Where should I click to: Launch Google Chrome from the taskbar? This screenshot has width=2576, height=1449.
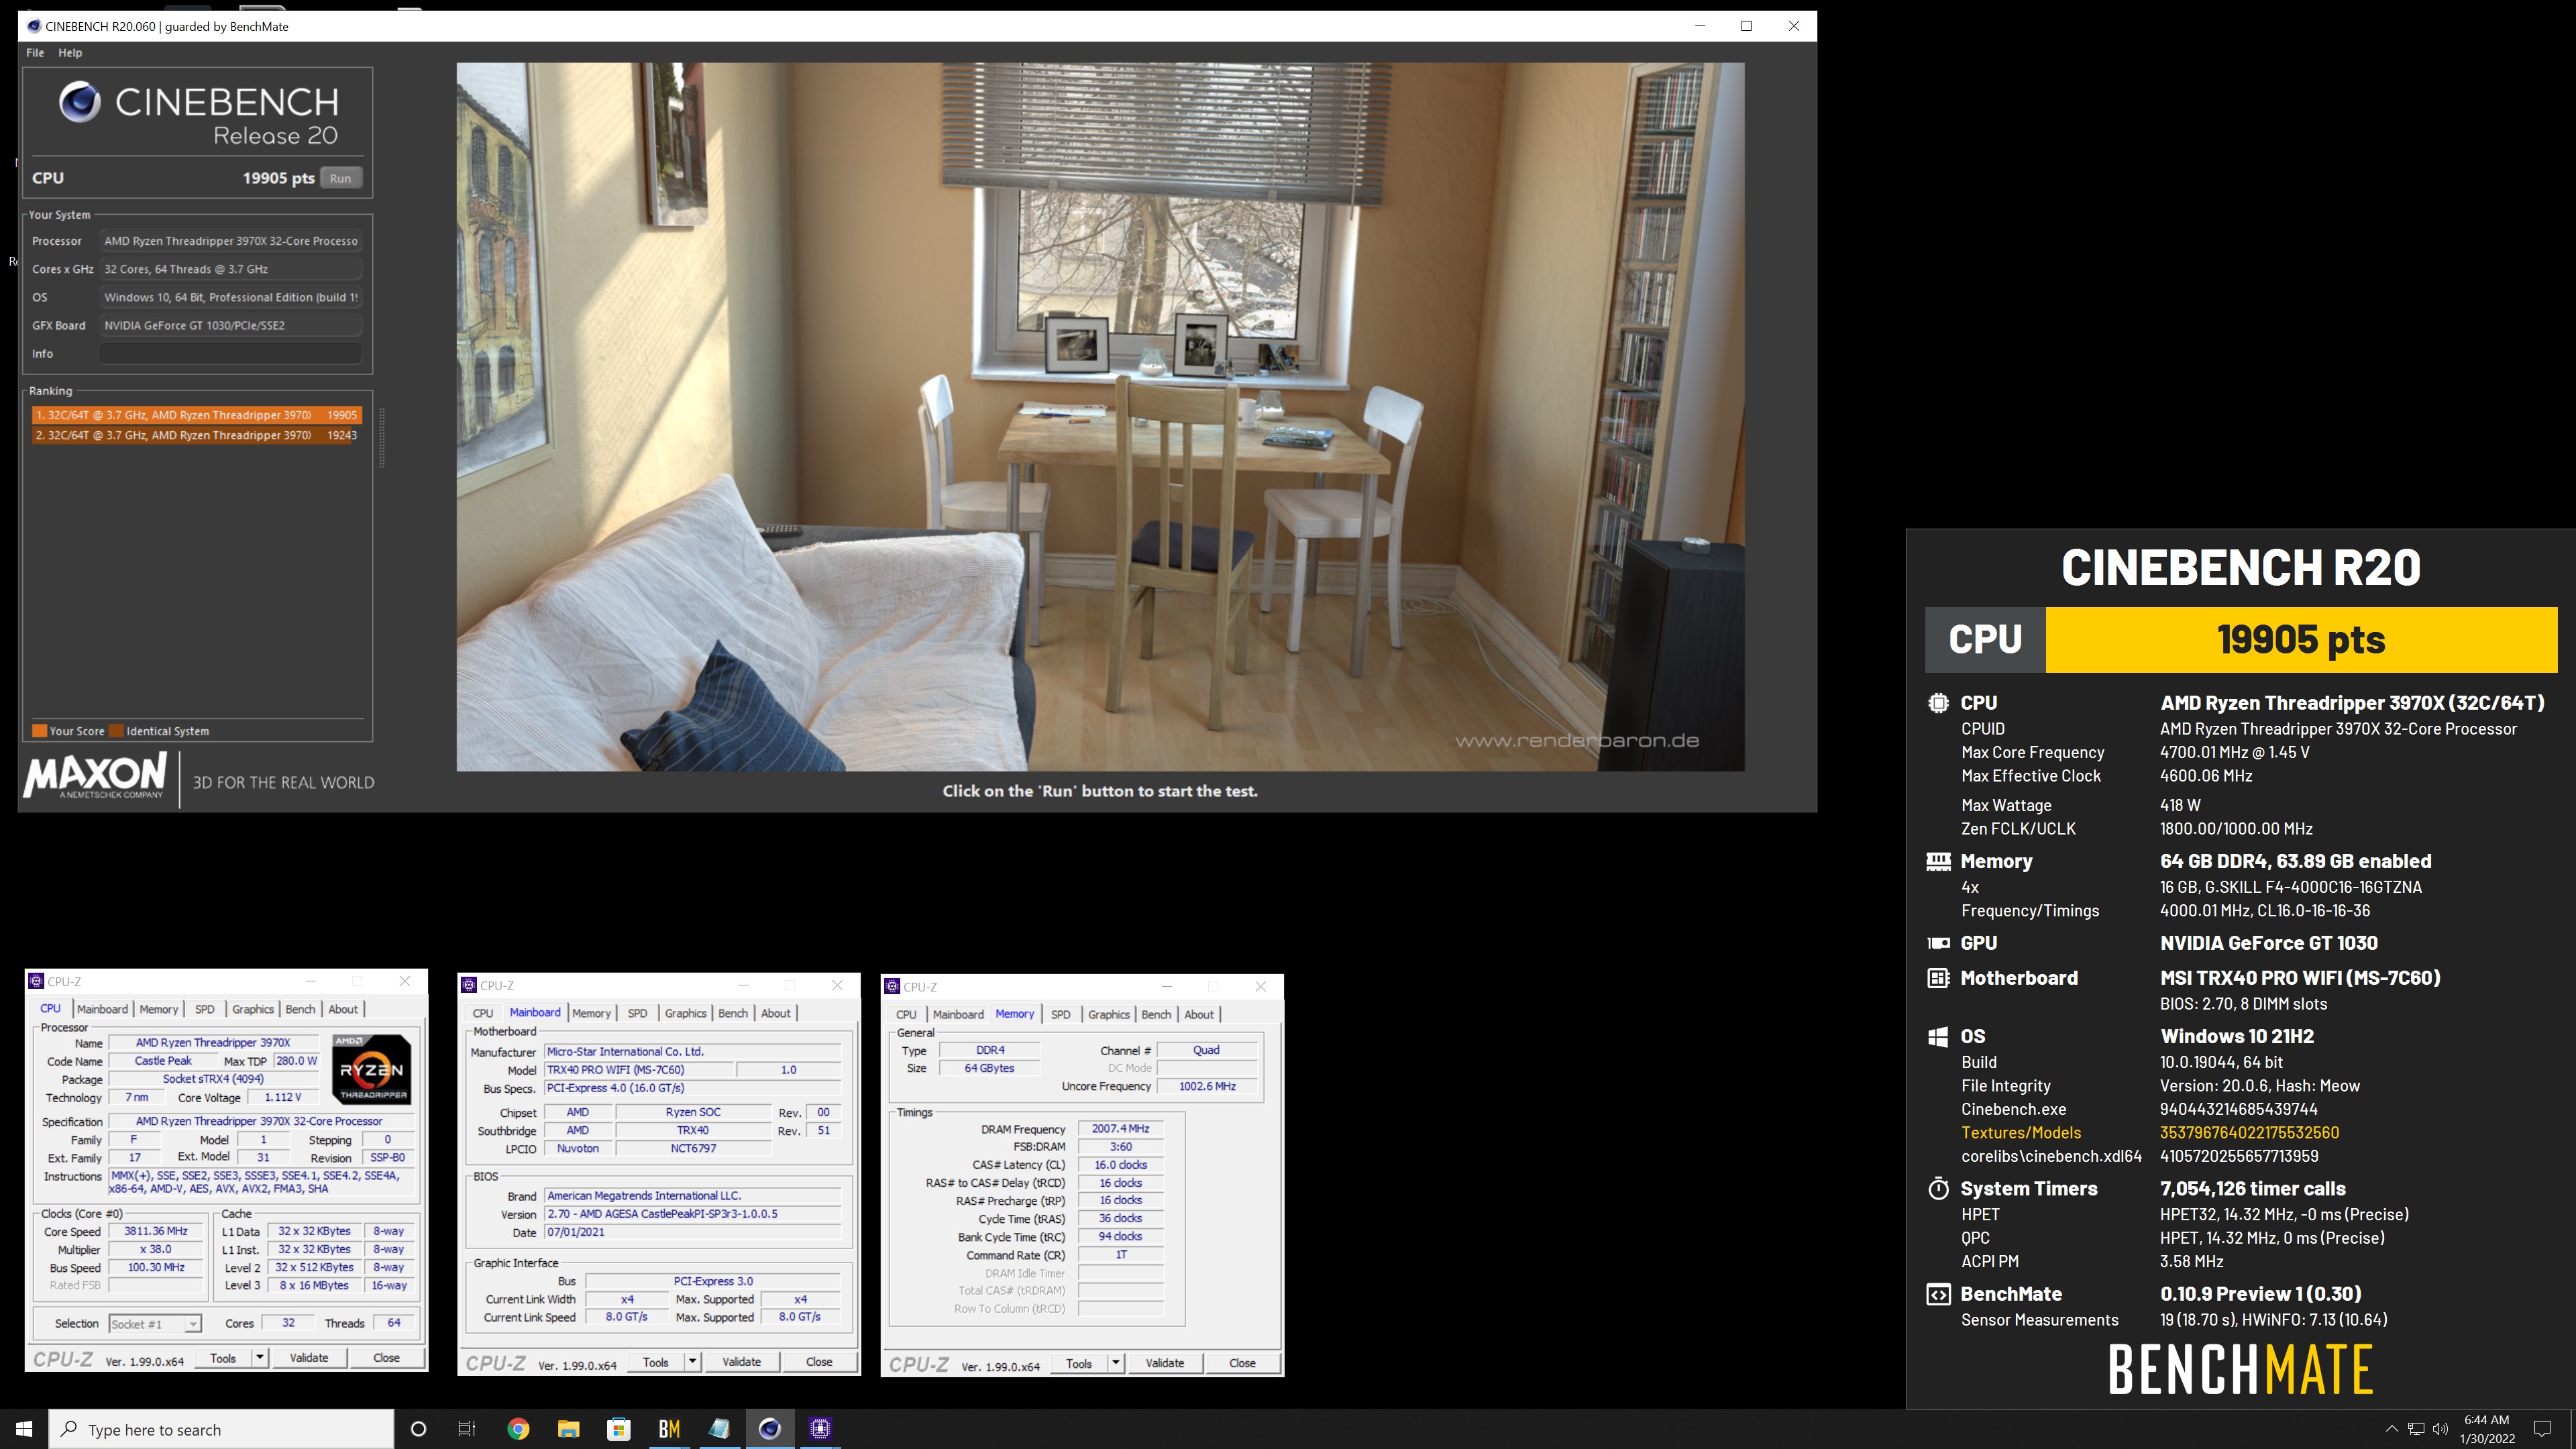[x=518, y=1429]
